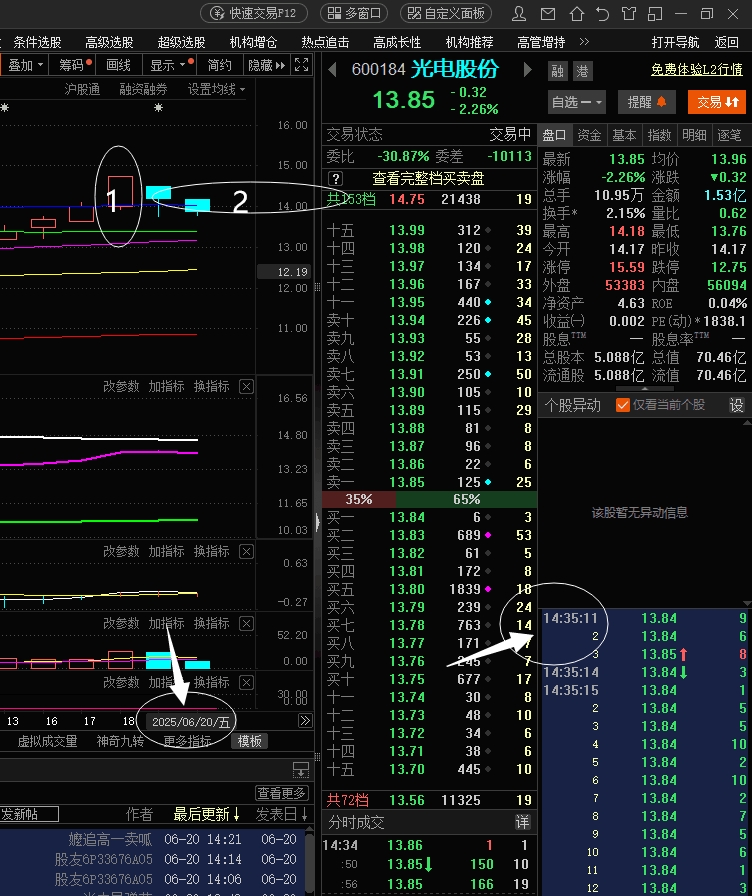
Task: Expand more menu items chevron
Action: [x=584, y=42]
